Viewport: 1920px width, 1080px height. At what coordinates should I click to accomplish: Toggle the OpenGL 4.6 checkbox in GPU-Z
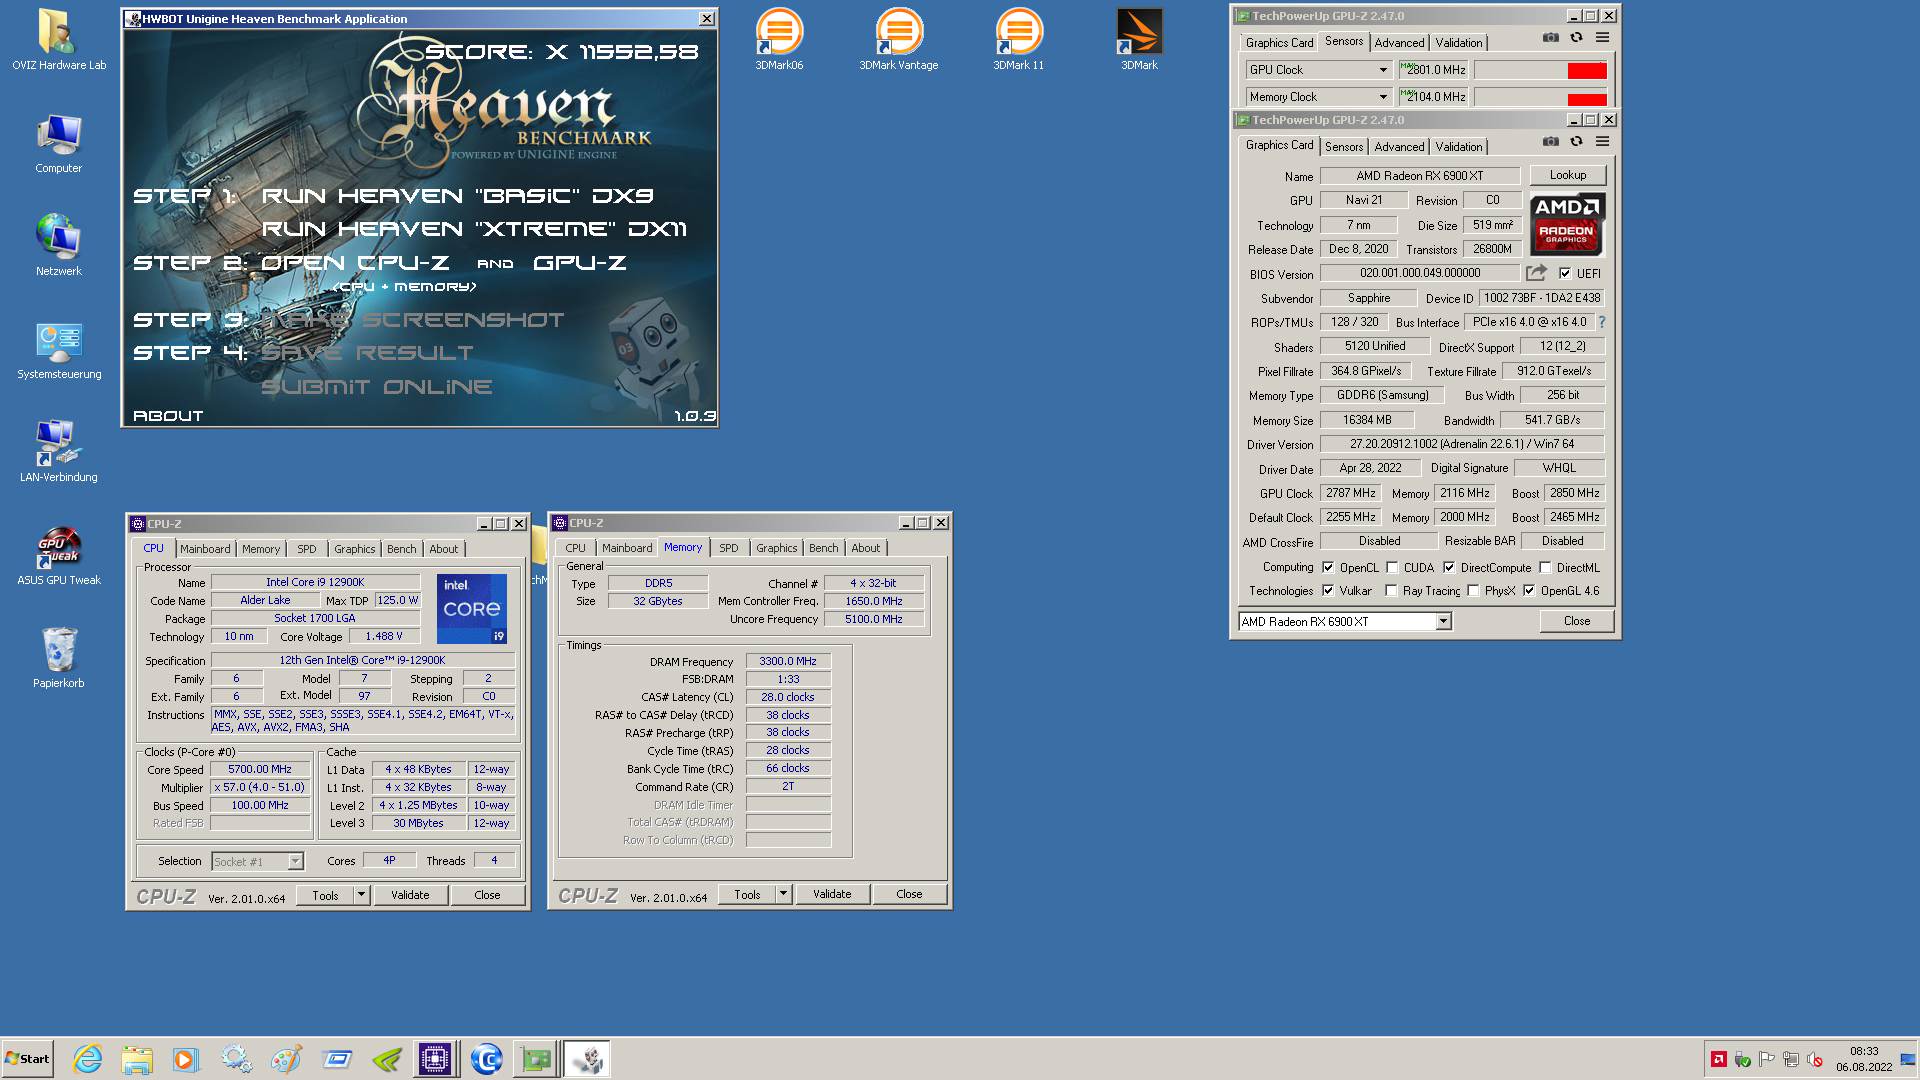pyautogui.click(x=1529, y=591)
